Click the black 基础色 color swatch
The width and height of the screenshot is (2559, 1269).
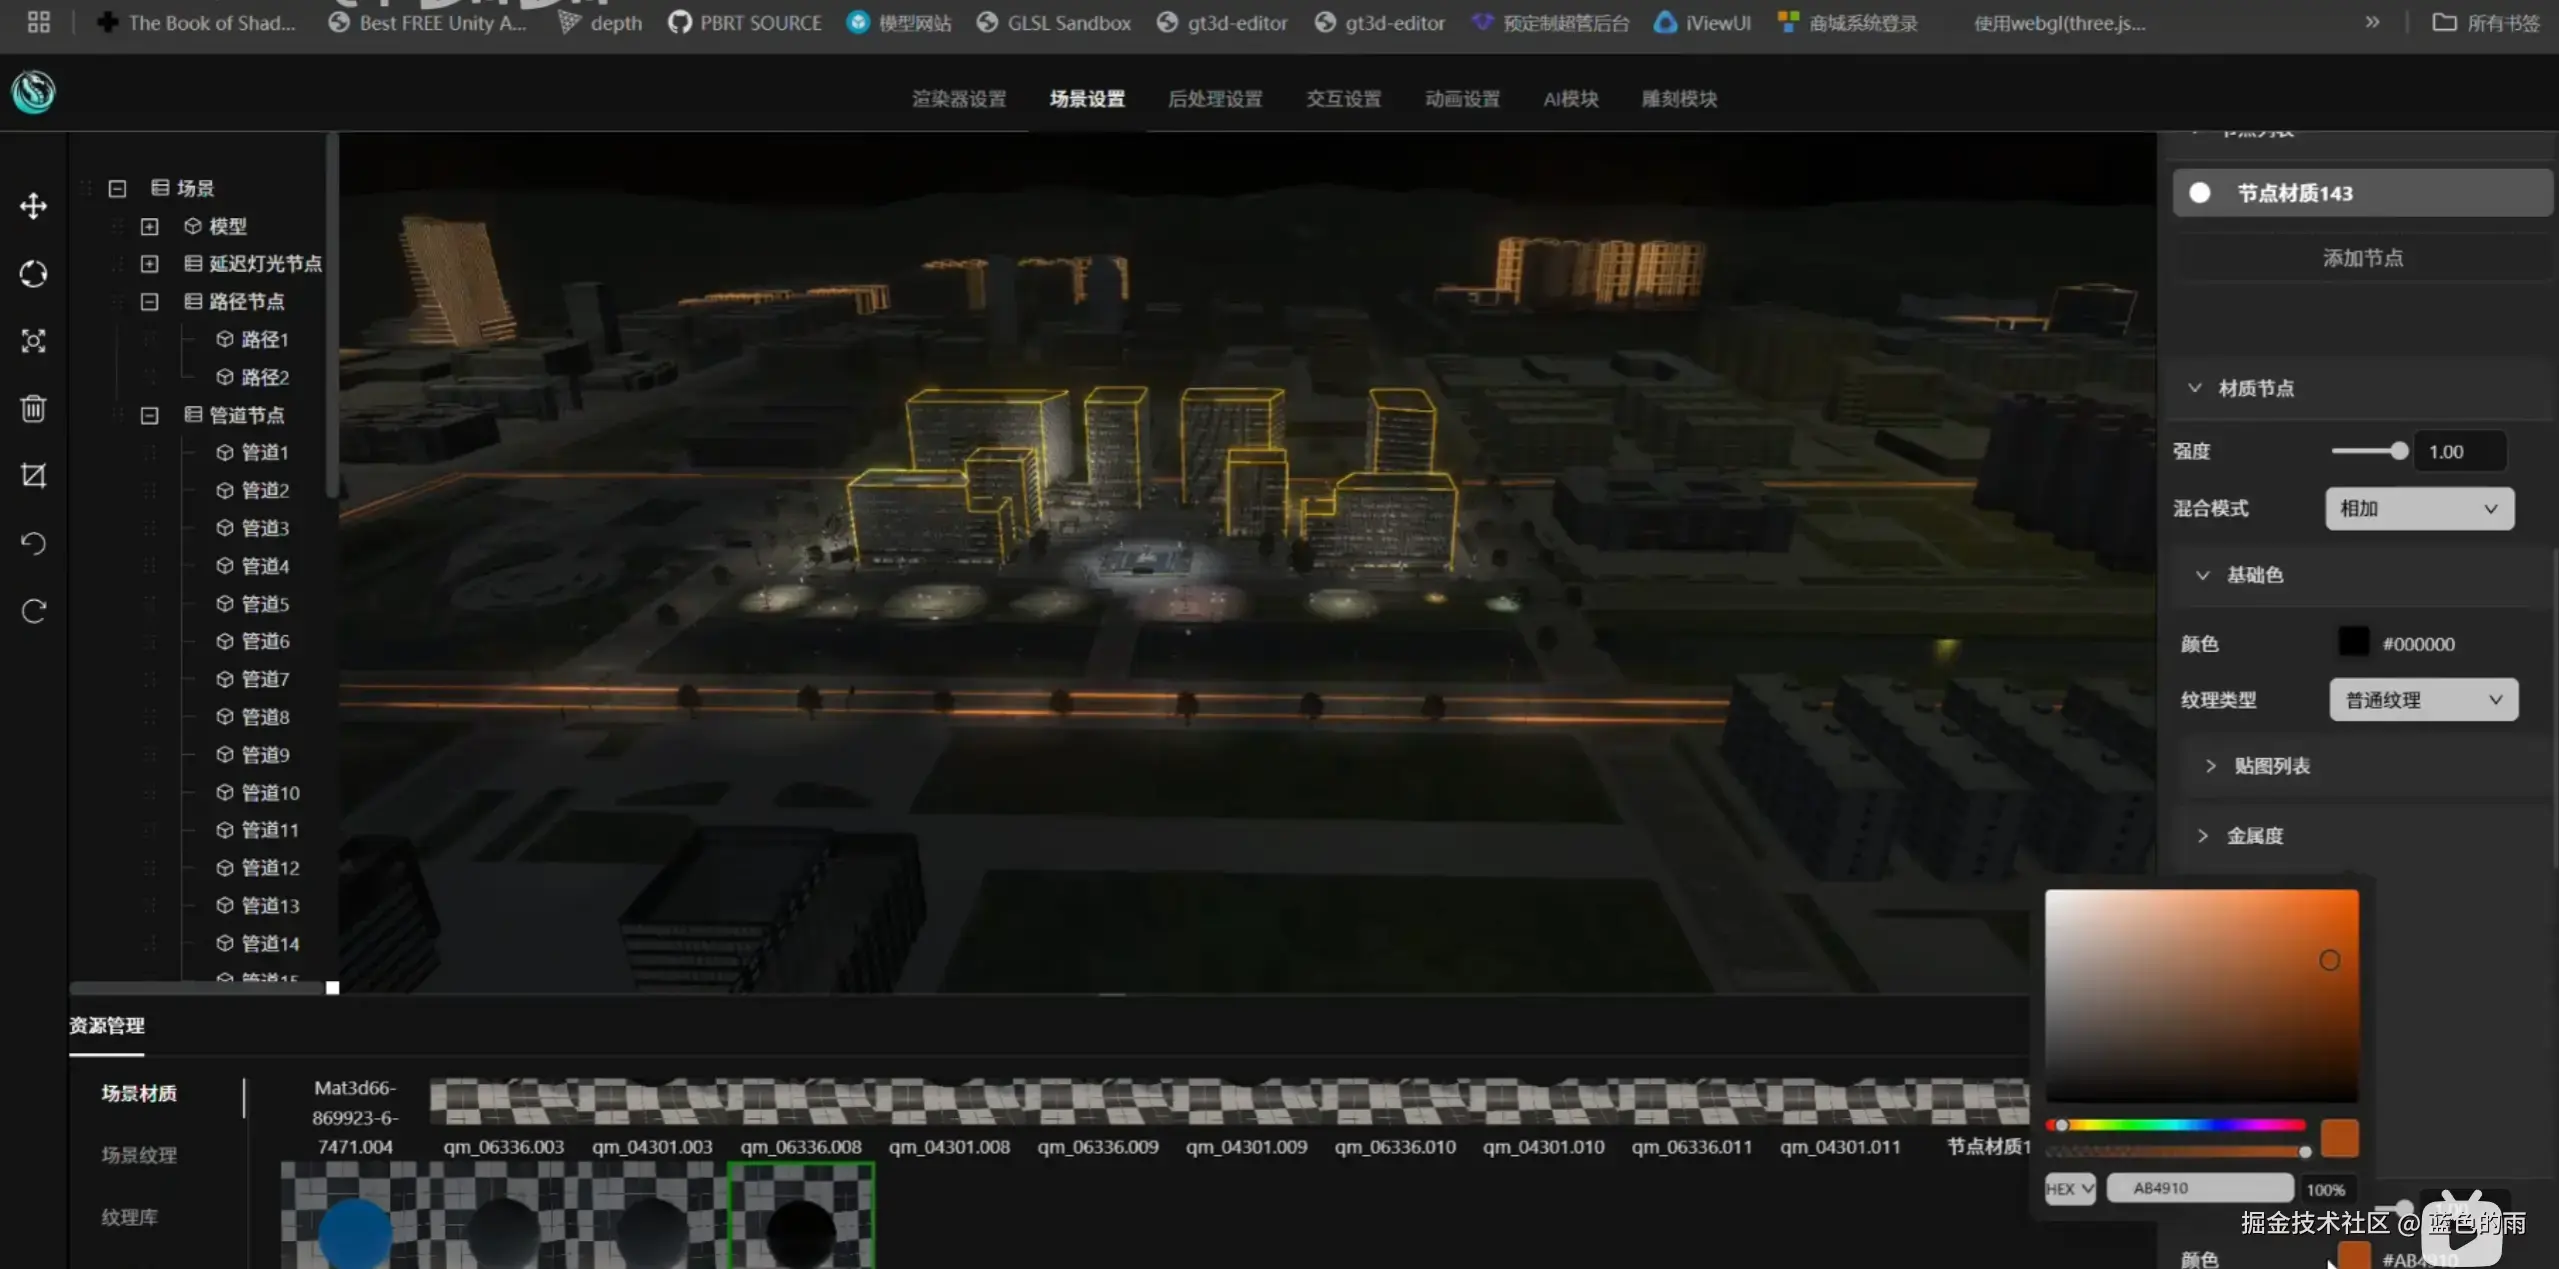2353,643
